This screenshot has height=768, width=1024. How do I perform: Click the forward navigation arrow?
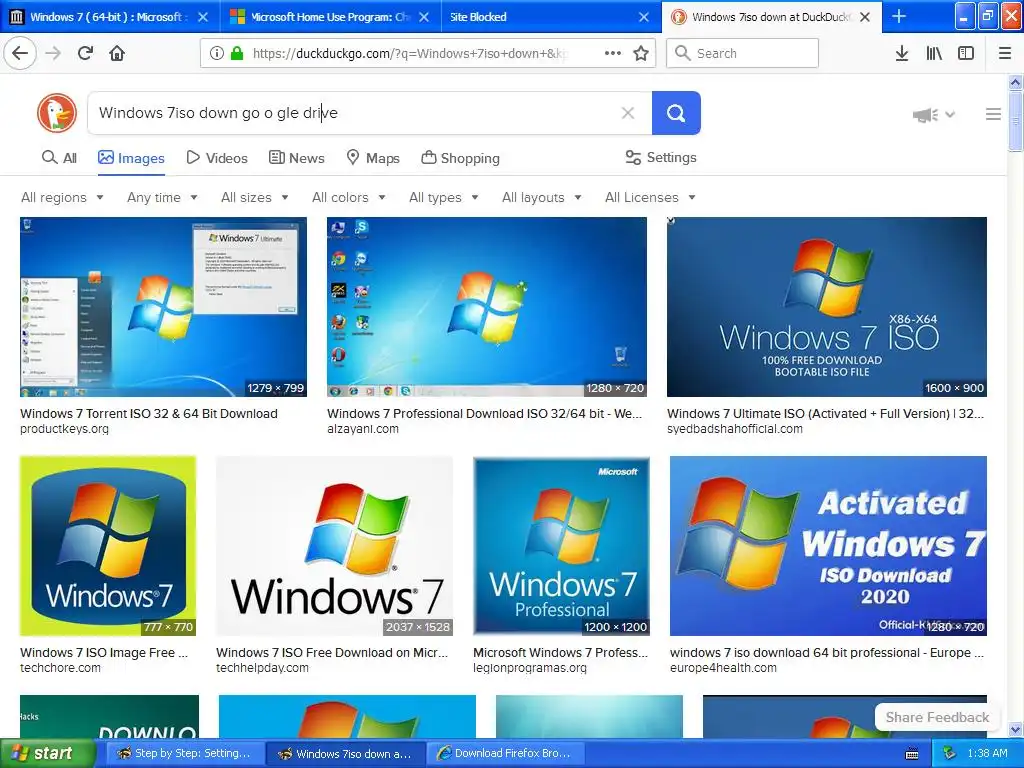coord(53,53)
